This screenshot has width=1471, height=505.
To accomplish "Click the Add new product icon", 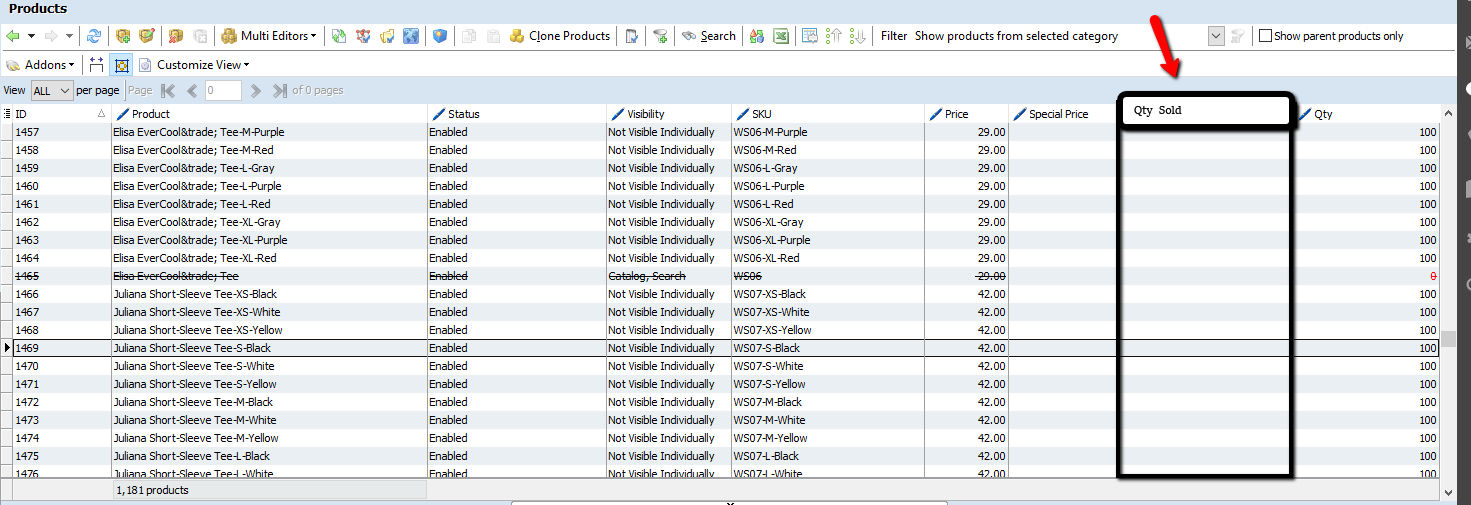I will tap(123, 36).
